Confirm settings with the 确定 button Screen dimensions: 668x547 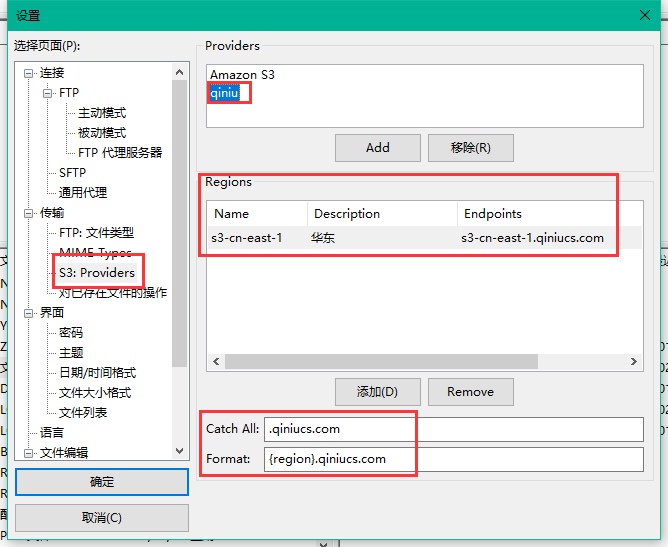tap(102, 482)
